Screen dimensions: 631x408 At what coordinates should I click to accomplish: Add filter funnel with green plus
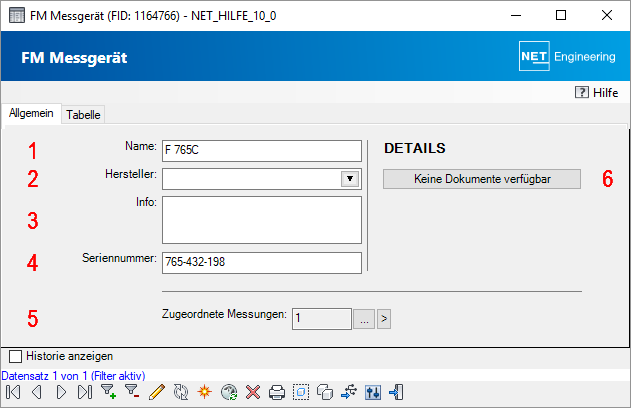point(108,392)
